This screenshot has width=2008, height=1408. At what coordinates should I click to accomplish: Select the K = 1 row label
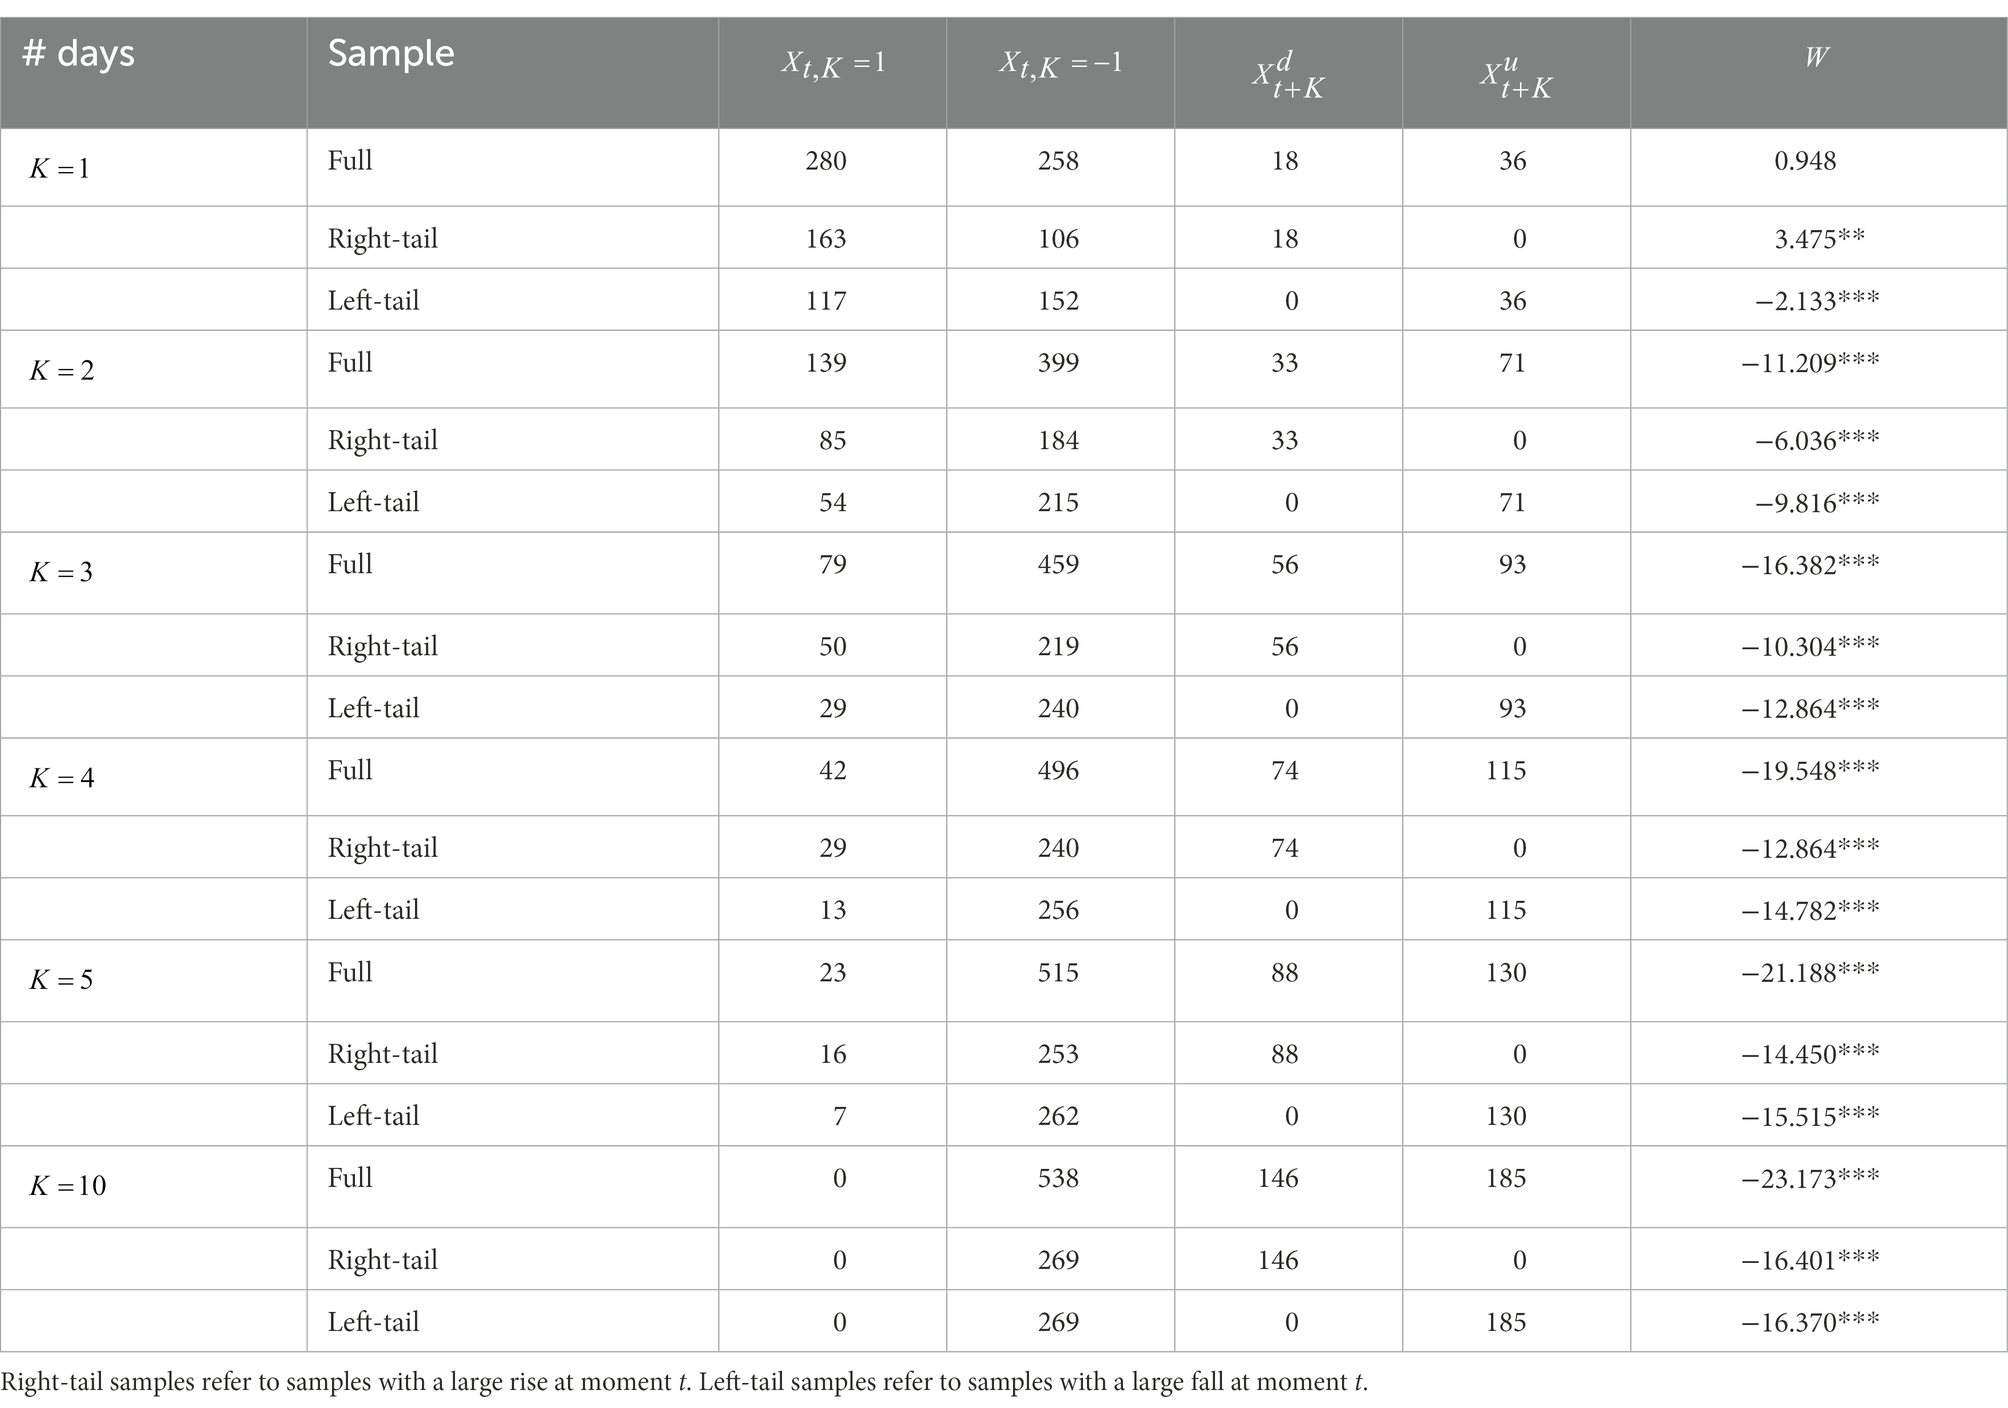click(x=60, y=168)
